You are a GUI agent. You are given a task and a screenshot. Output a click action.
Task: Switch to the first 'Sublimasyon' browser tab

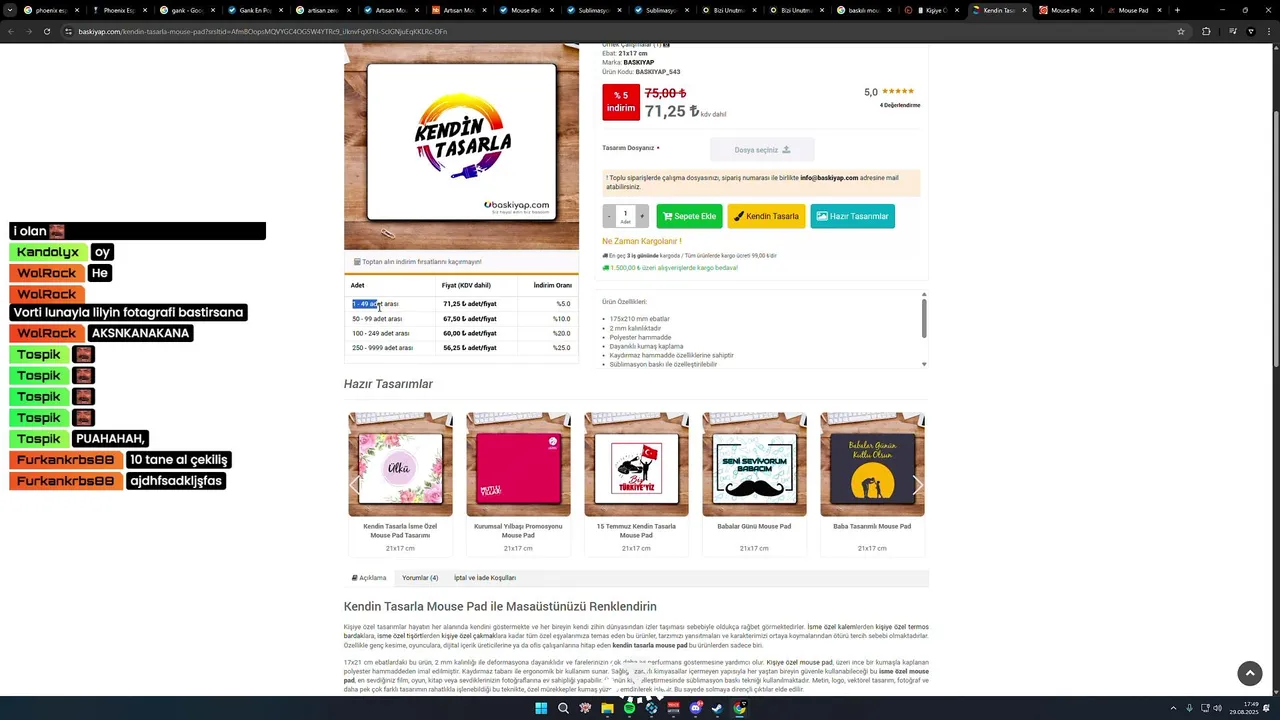(595, 10)
